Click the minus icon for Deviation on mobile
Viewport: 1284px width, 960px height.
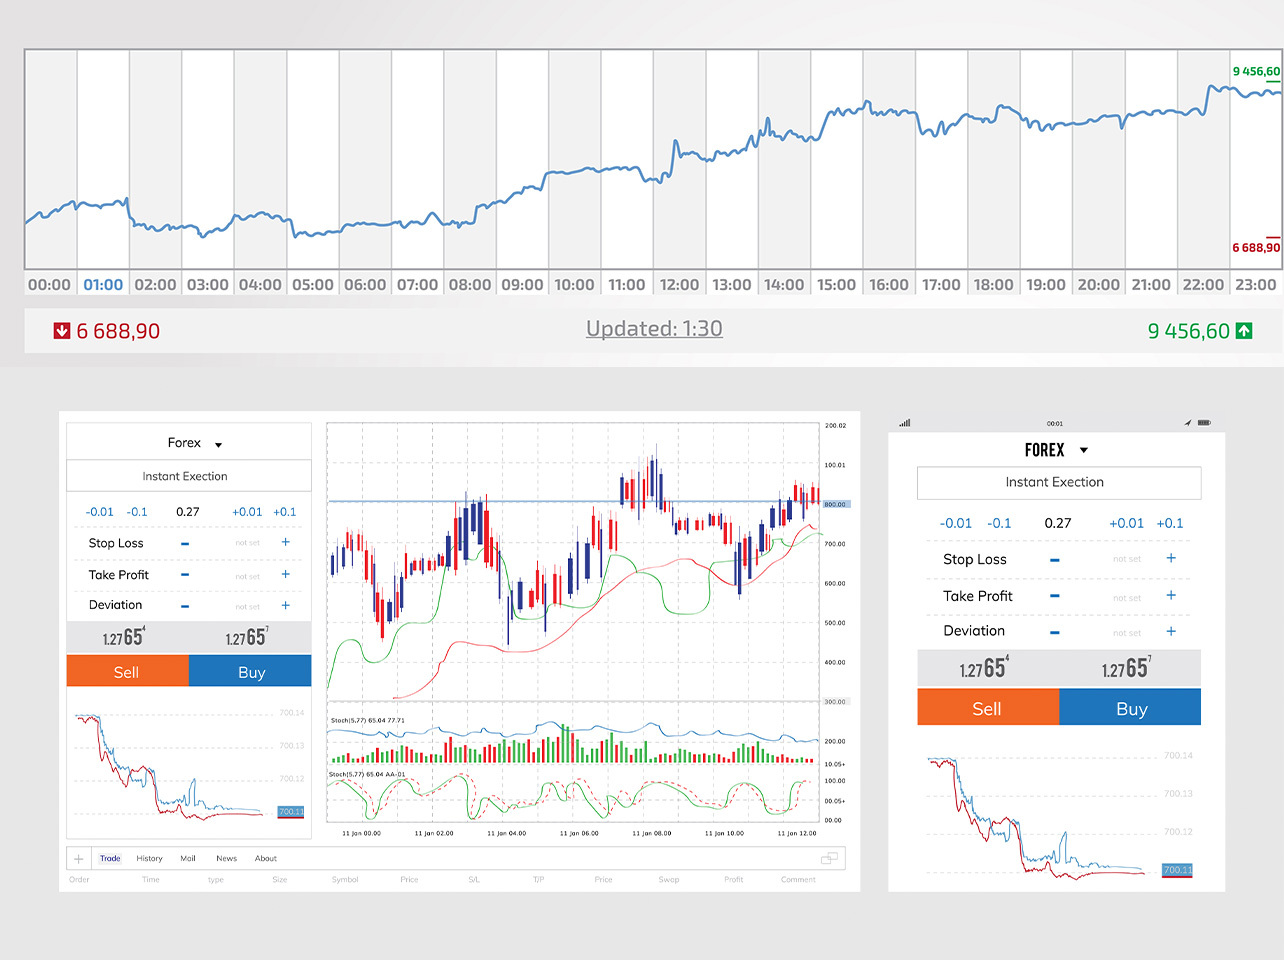point(1054,632)
